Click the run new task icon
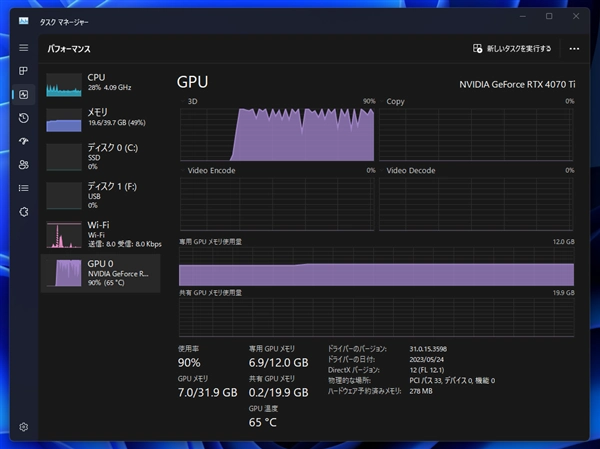This screenshot has width=600, height=449. click(x=477, y=49)
